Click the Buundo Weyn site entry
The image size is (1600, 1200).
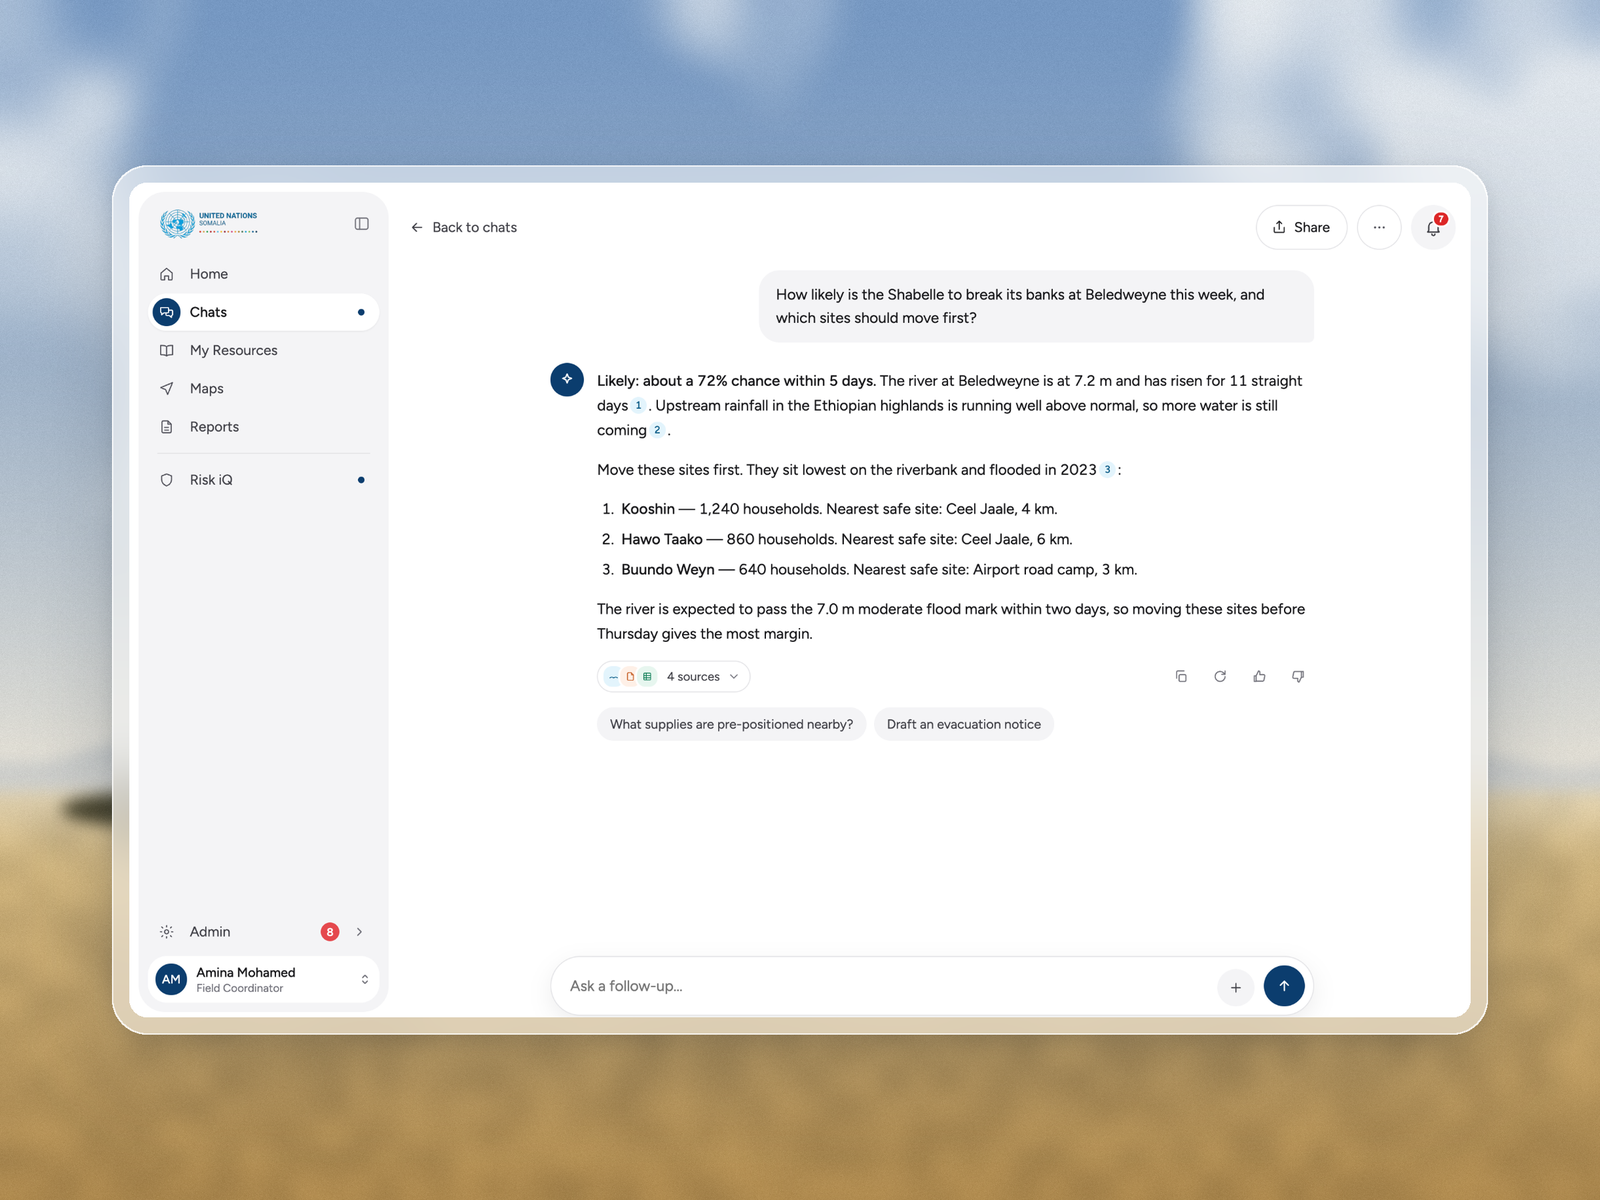869,570
